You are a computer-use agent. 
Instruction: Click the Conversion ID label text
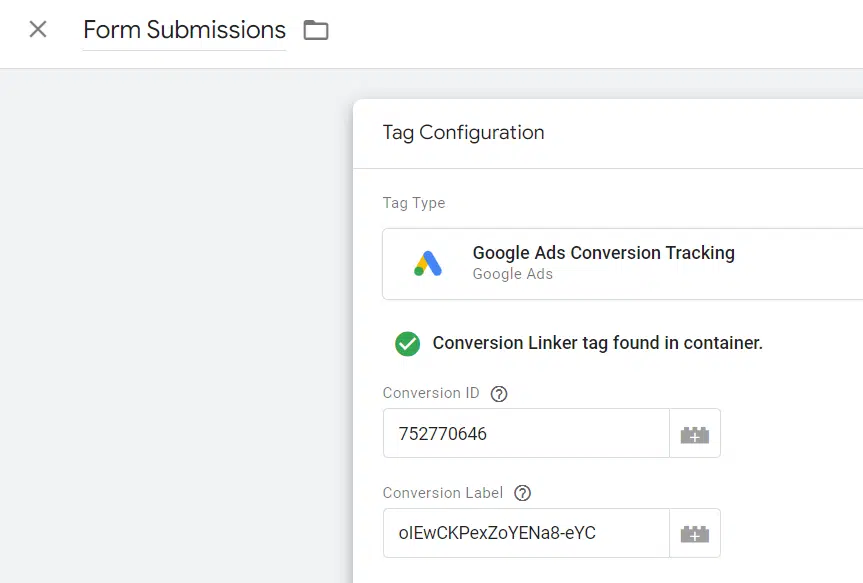pyautogui.click(x=431, y=393)
